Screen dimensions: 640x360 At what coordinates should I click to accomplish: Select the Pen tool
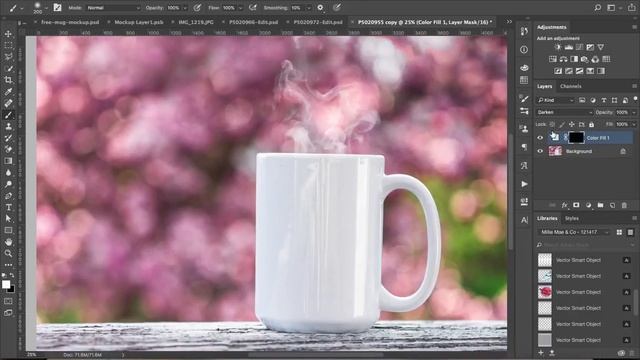click(8, 196)
